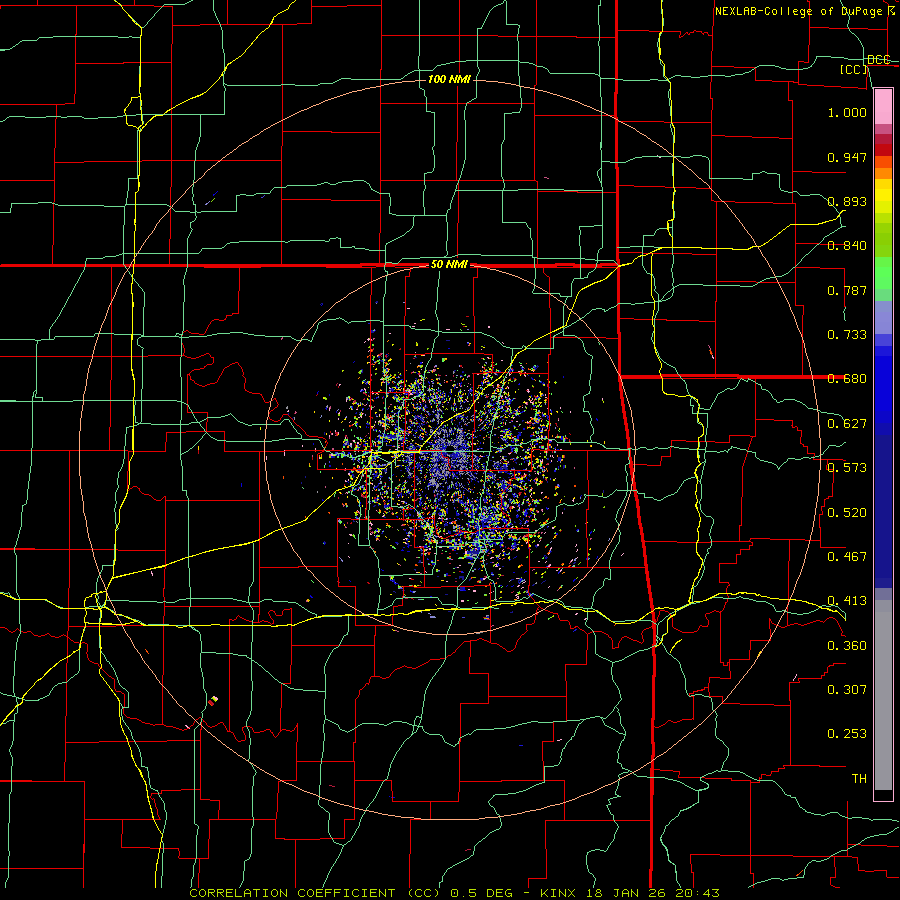Select the DCC label above the color bar
The image size is (900, 900).
click(879, 60)
